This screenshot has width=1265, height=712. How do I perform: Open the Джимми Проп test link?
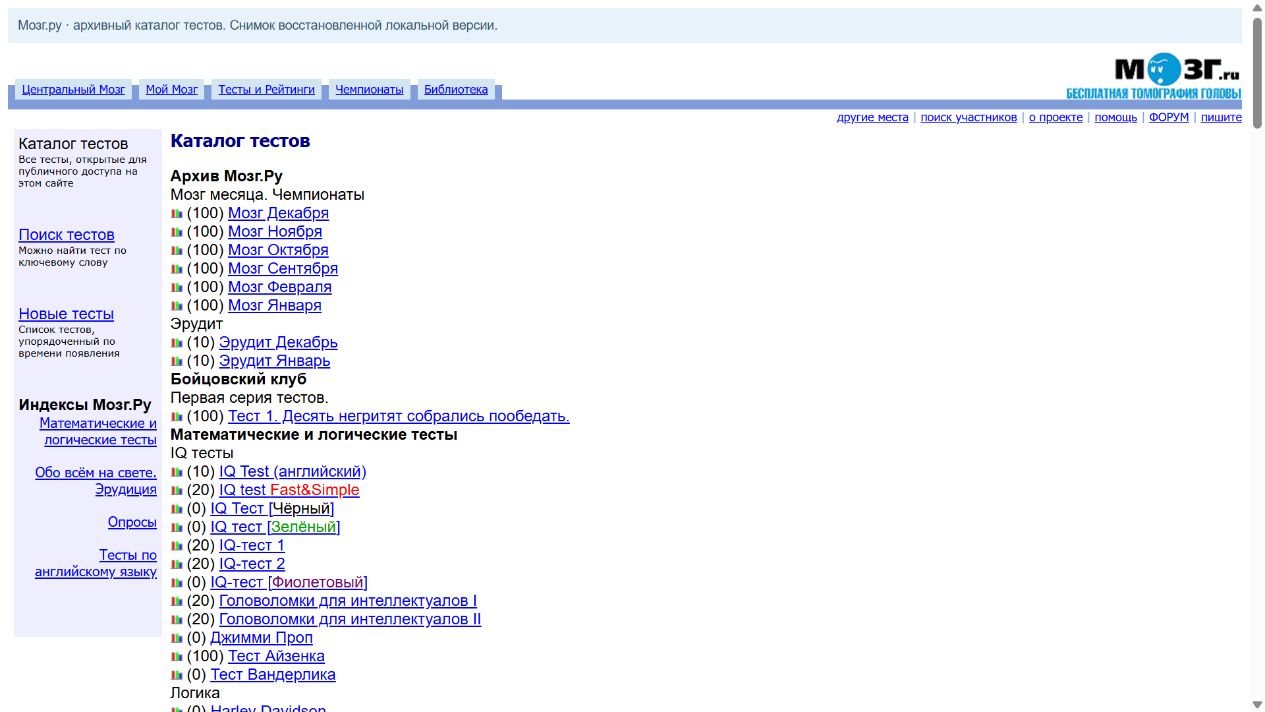(x=261, y=638)
